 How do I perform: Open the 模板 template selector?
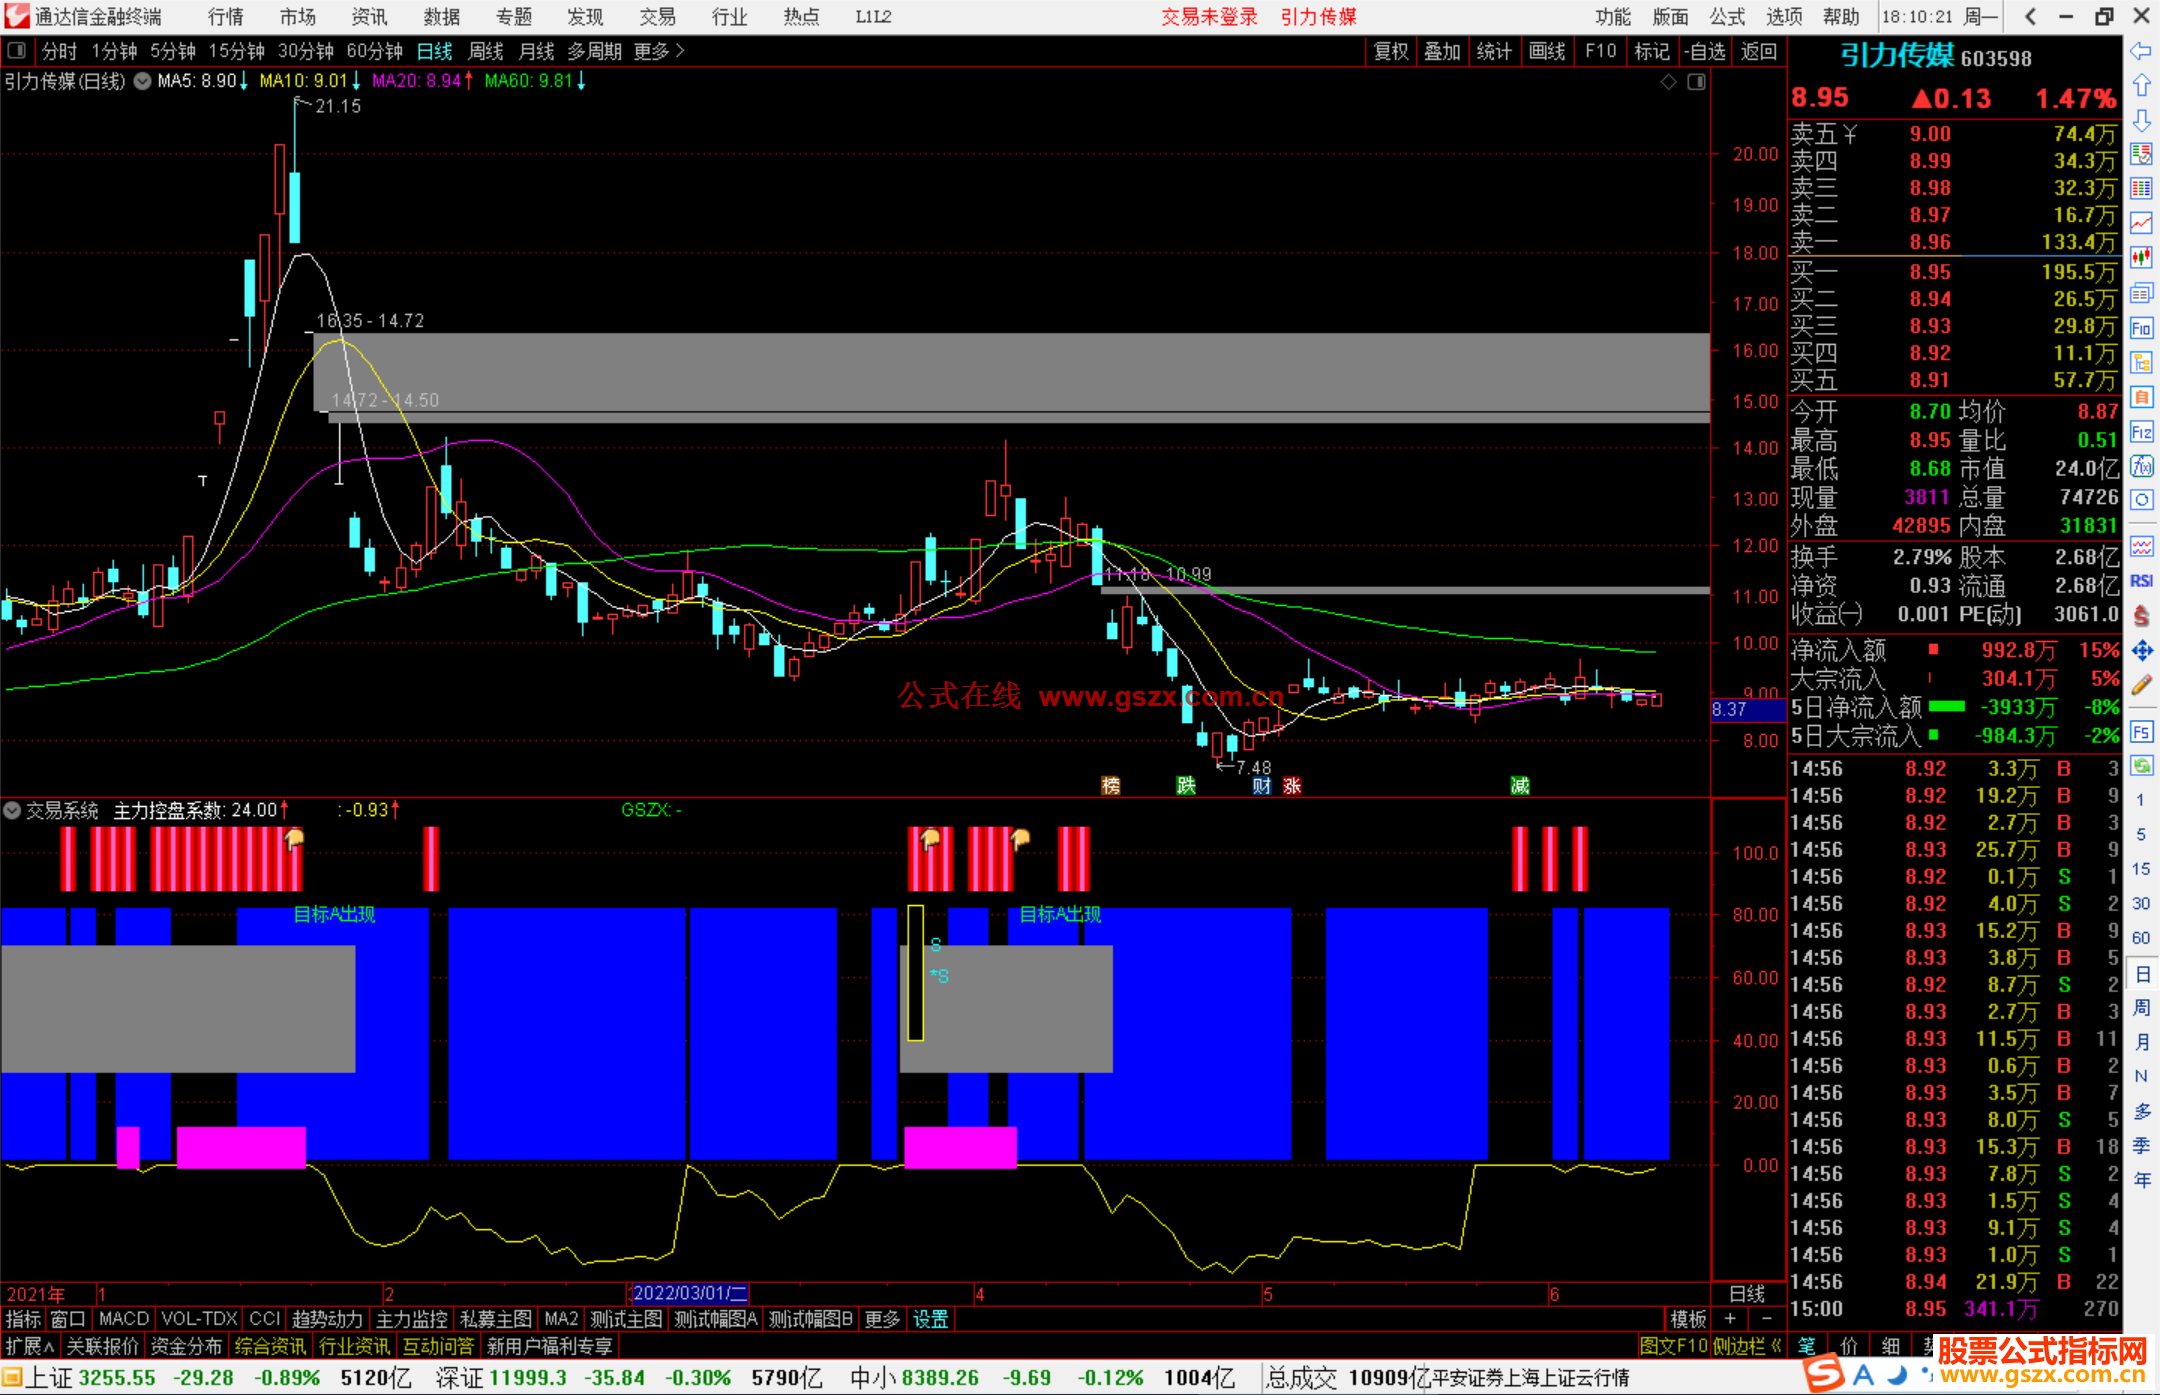tap(1688, 1319)
